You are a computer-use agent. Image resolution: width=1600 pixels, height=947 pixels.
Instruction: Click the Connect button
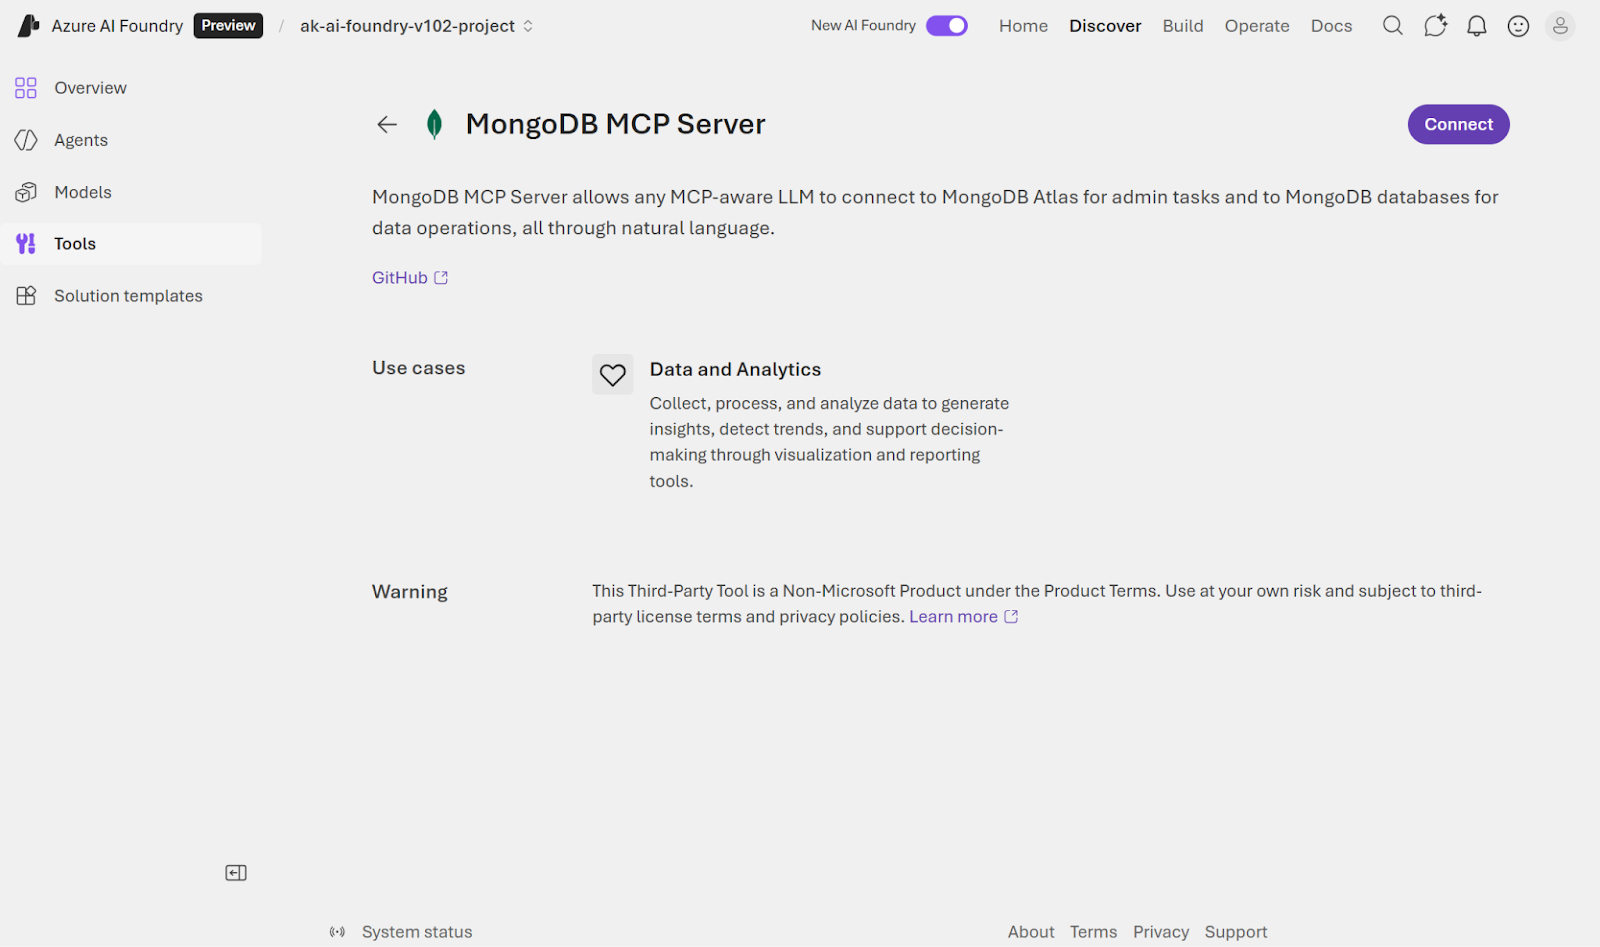1457,124
